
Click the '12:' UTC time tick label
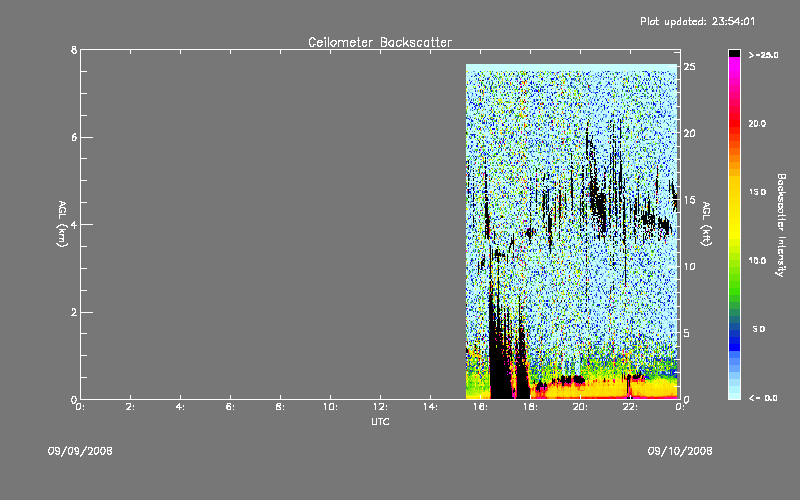(x=380, y=407)
